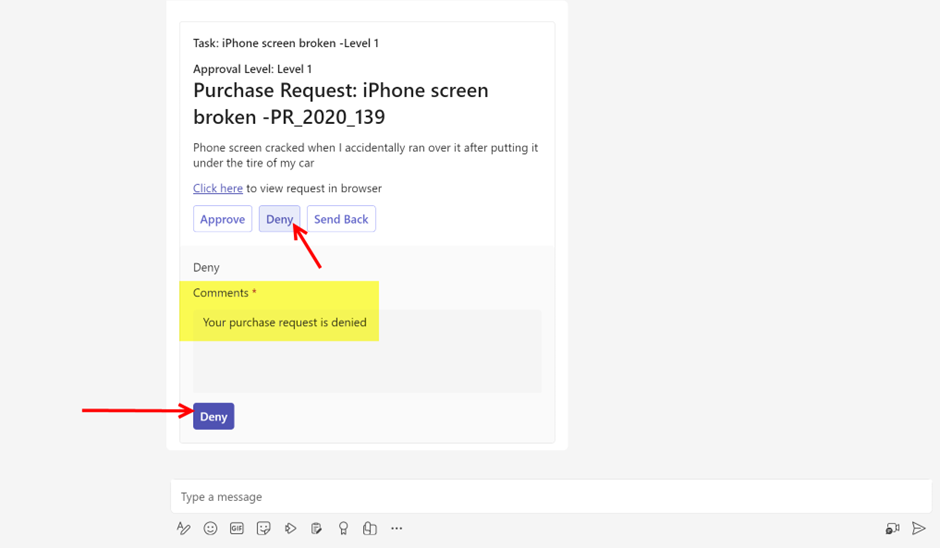Image resolution: width=940 pixels, height=548 pixels.
Task: Open the sticker picker
Action: 263,528
